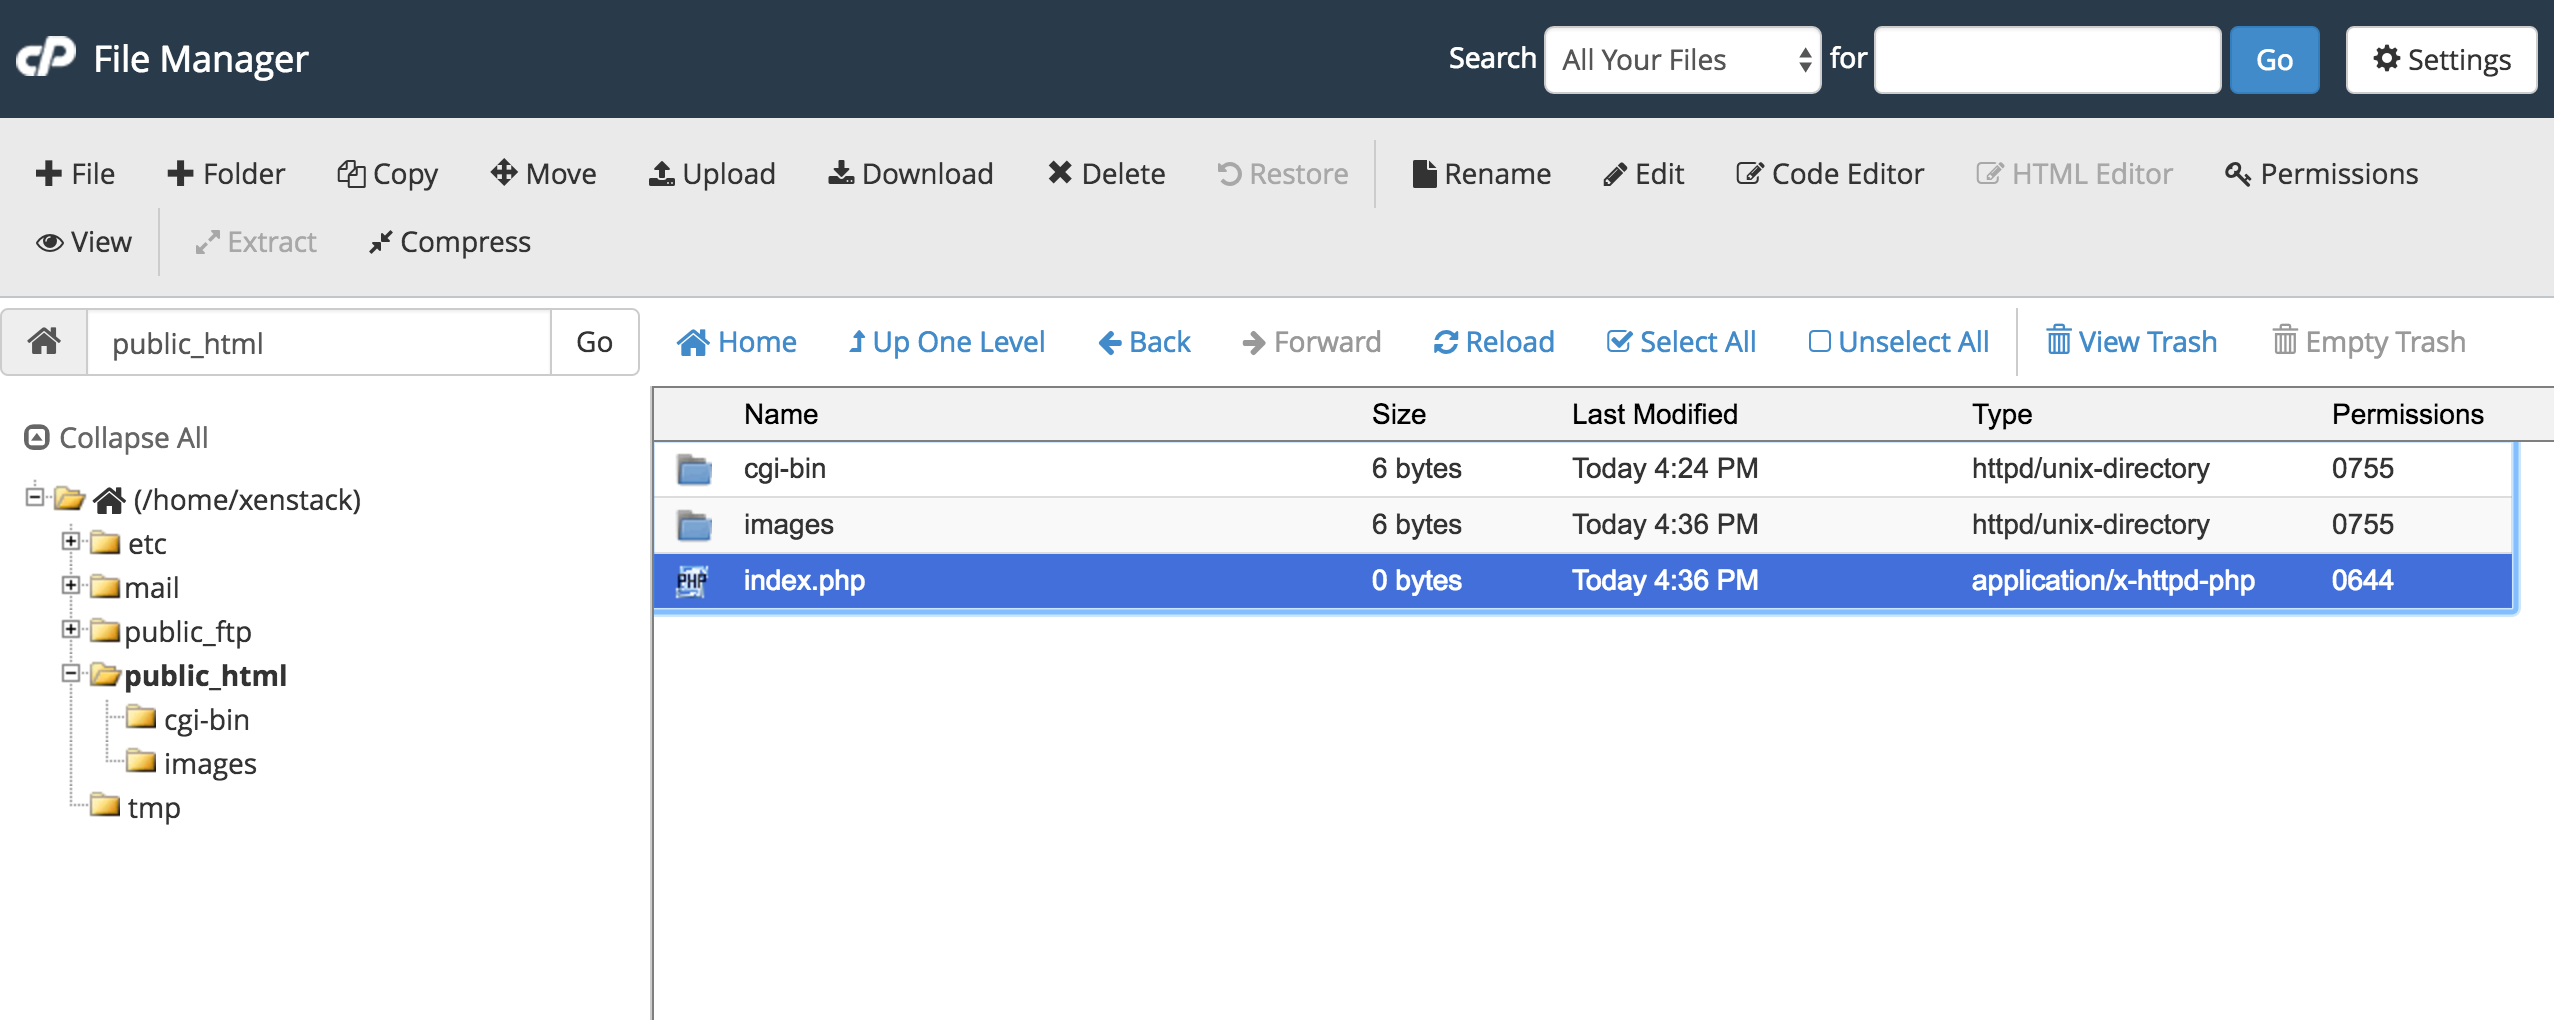Click the public_html path input field
This screenshot has height=1020, width=2554.
pyautogui.click(x=318, y=343)
